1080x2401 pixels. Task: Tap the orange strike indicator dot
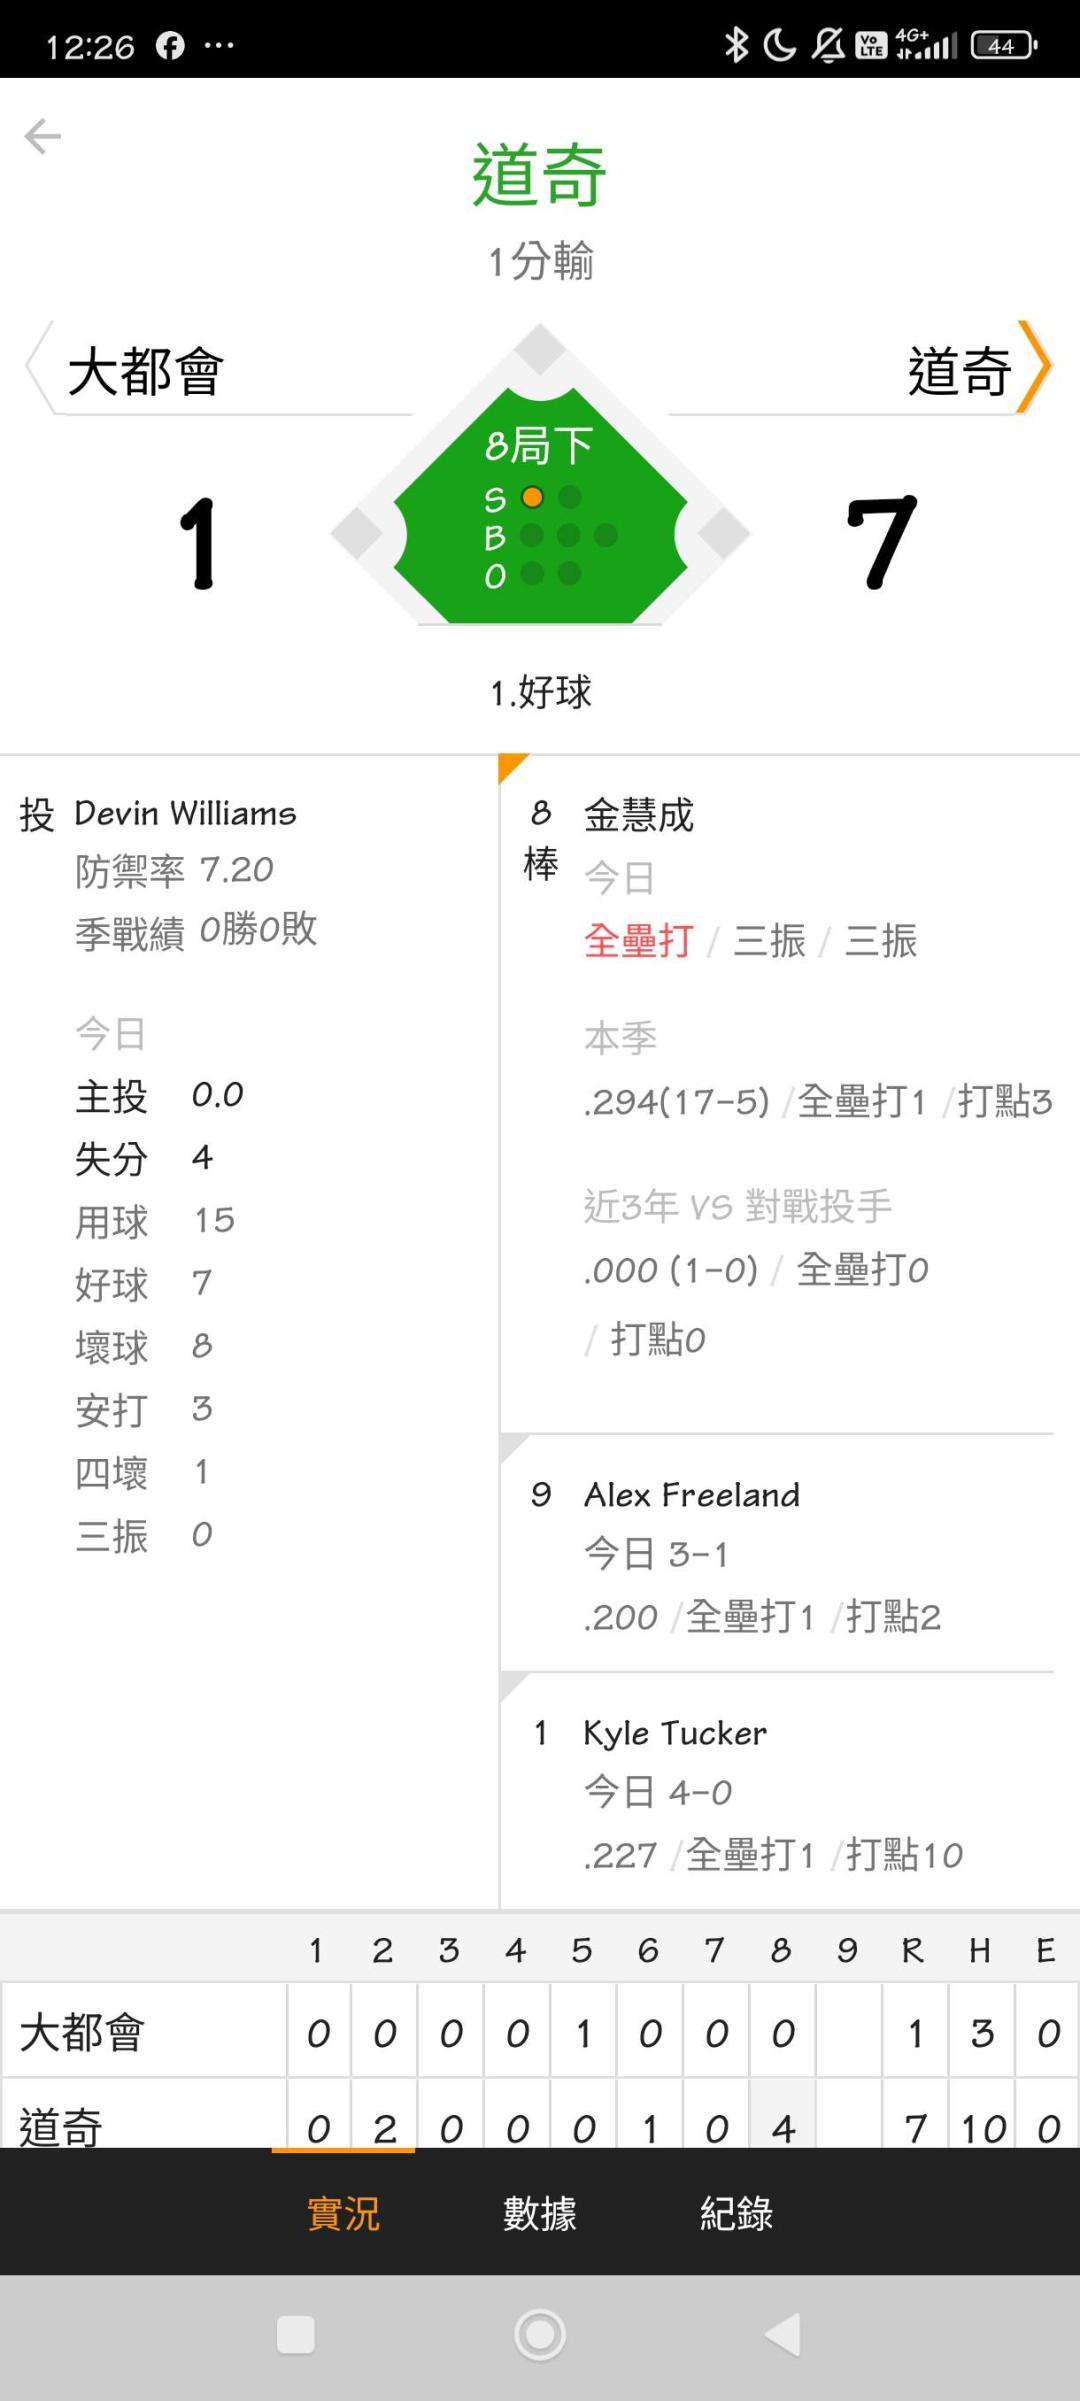click(533, 497)
